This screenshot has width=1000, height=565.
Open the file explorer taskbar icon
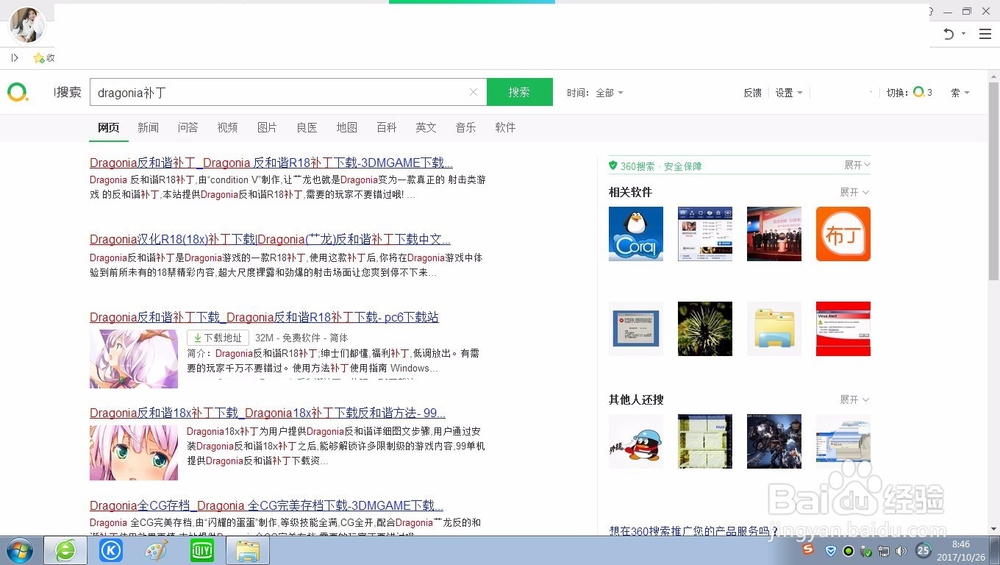click(247, 551)
